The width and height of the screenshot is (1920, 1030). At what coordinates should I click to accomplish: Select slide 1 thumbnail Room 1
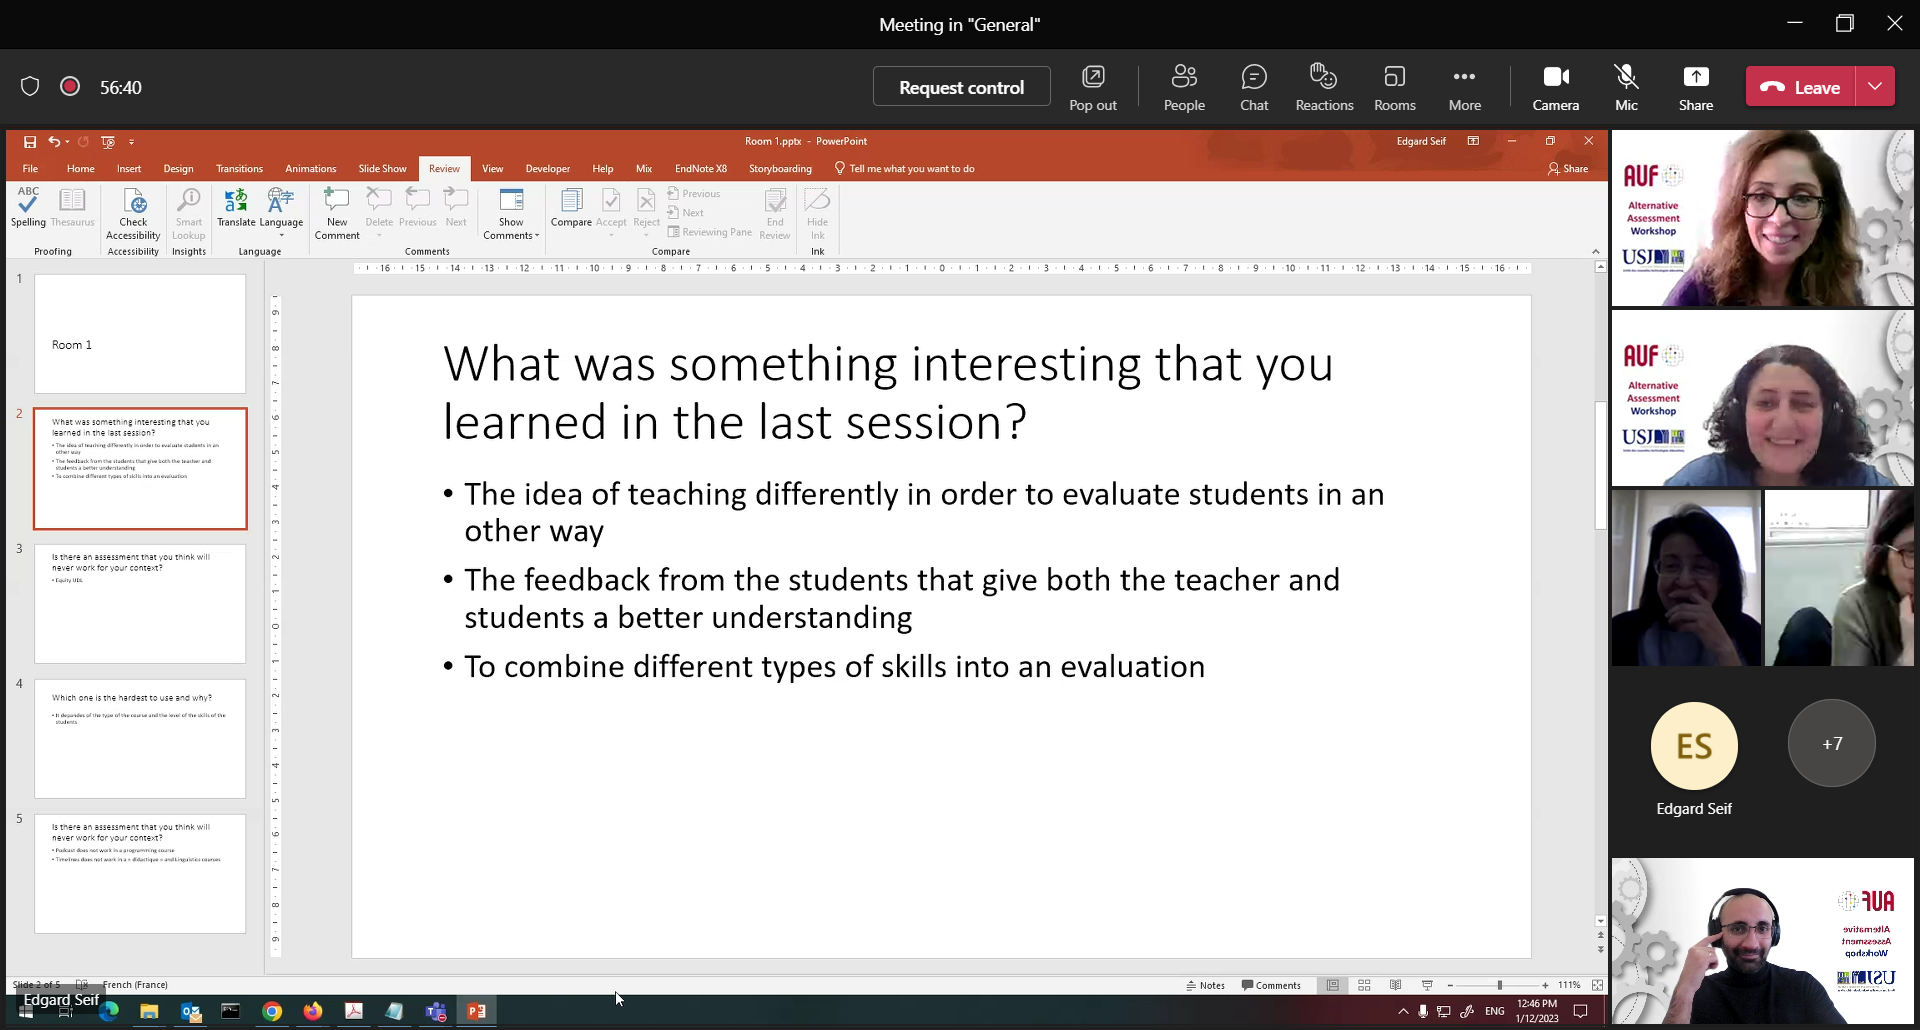click(x=140, y=334)
